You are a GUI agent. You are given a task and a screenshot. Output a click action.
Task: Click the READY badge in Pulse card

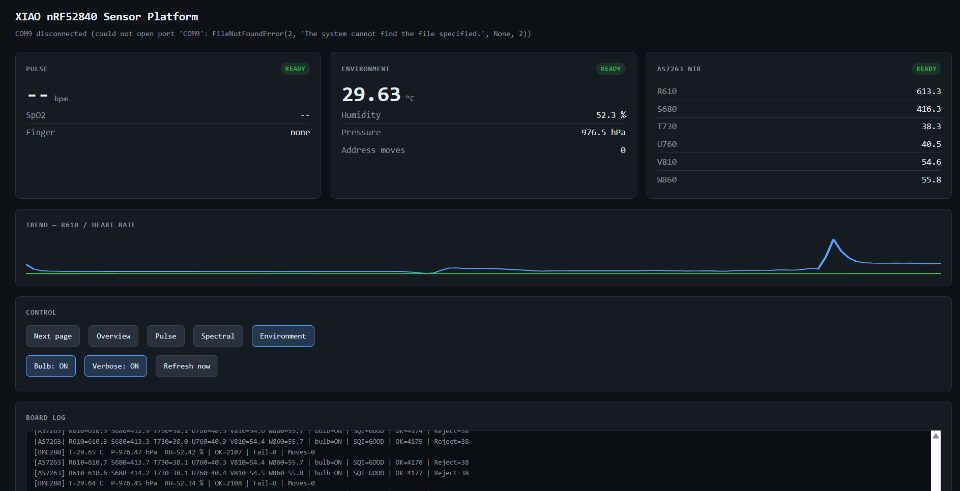pyautogui.click(x=295, y=69)
